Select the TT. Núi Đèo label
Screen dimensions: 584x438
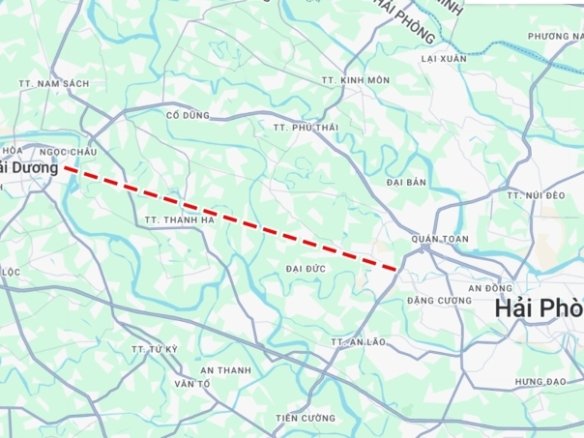536,195
